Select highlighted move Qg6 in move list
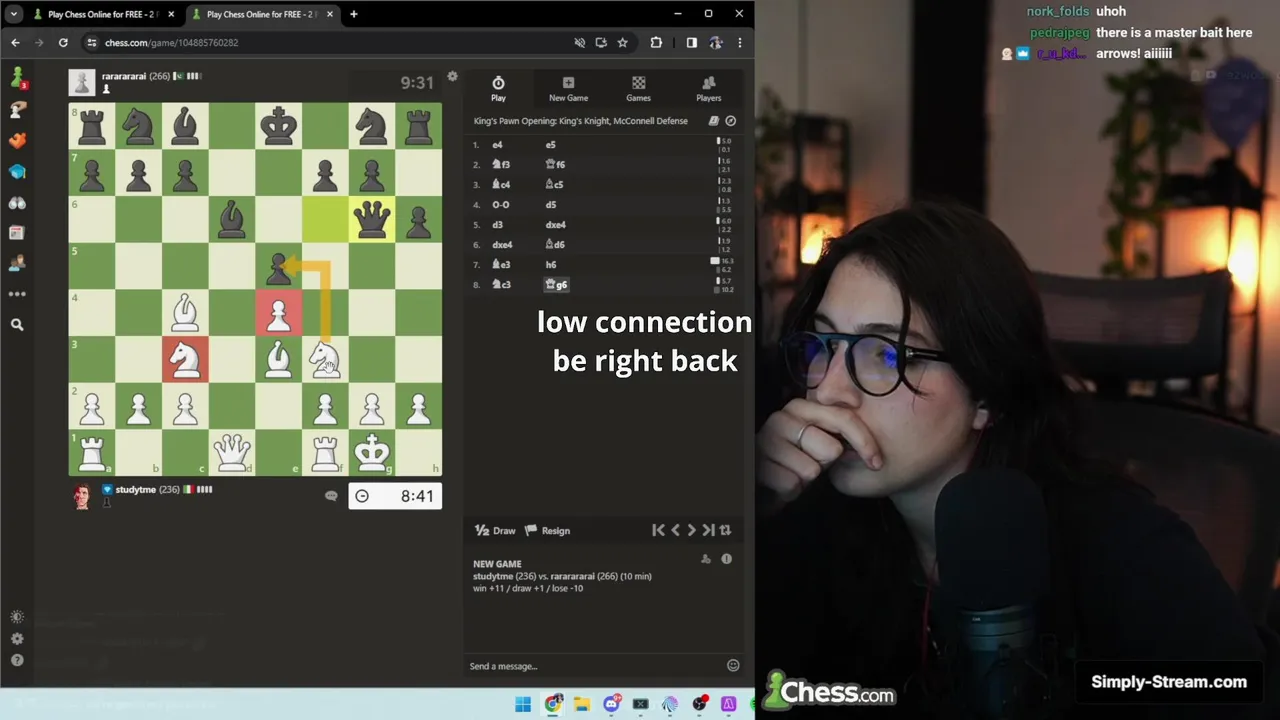 (x=556, y=285)
